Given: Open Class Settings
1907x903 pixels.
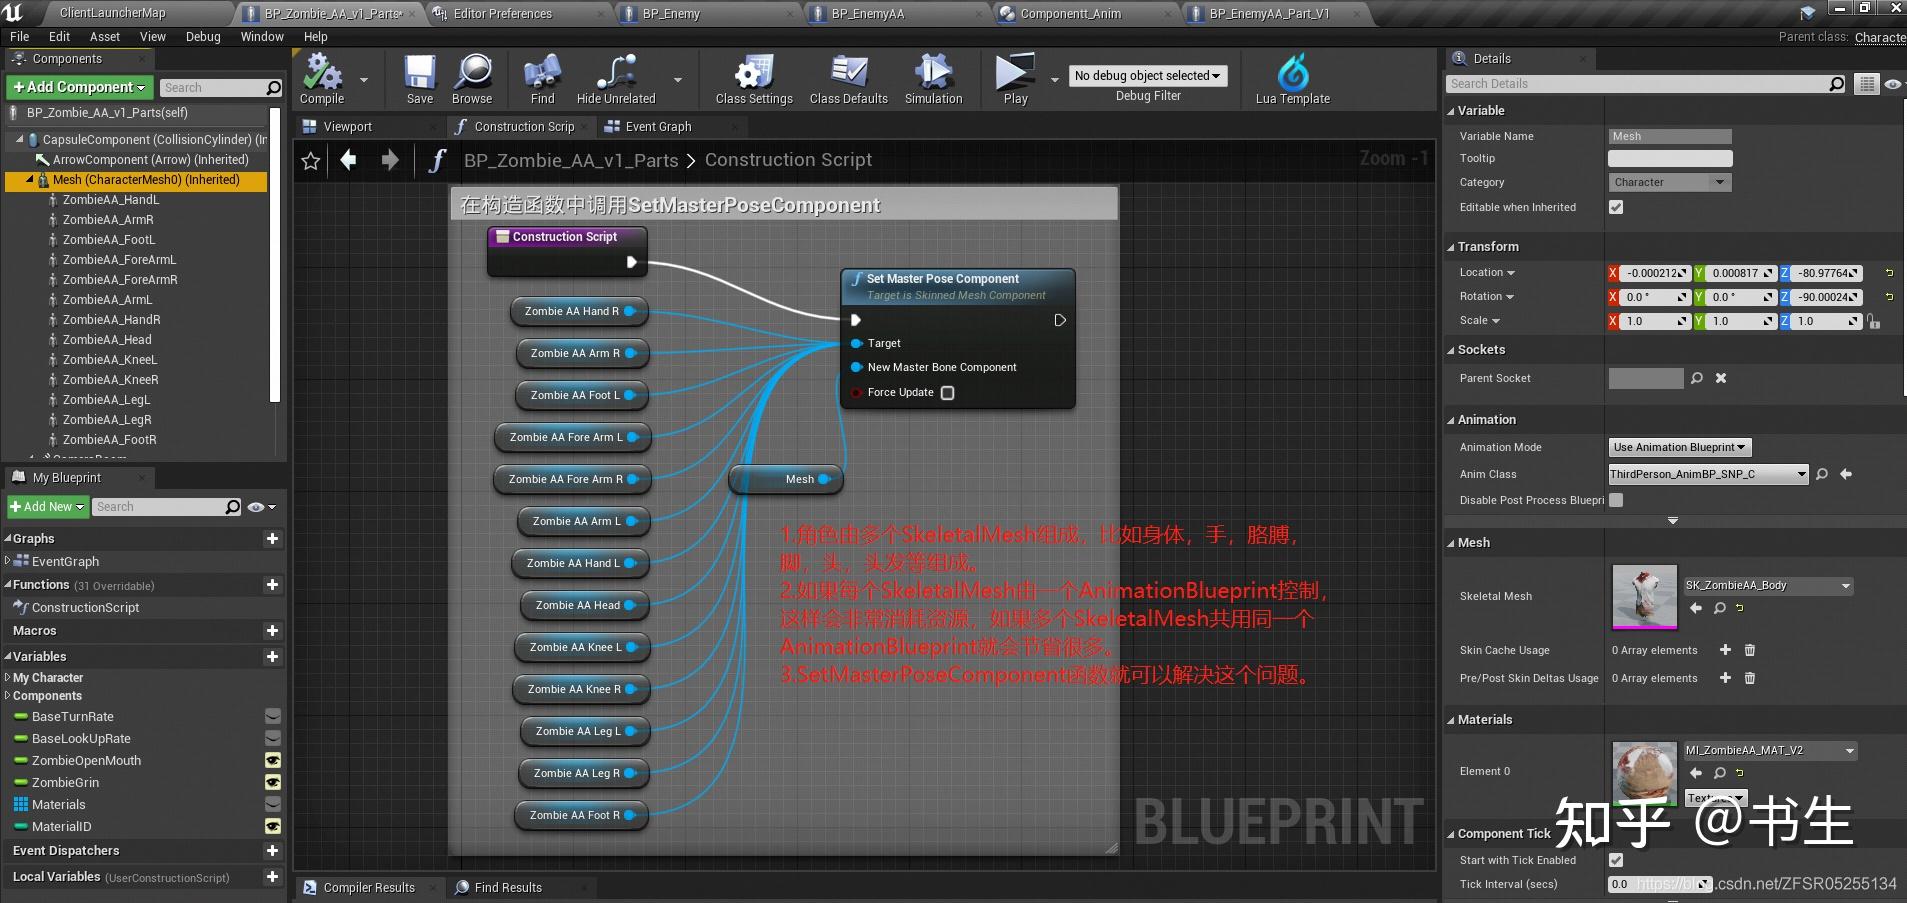Looking at the screenshot, I should click(x=752, y=78).
